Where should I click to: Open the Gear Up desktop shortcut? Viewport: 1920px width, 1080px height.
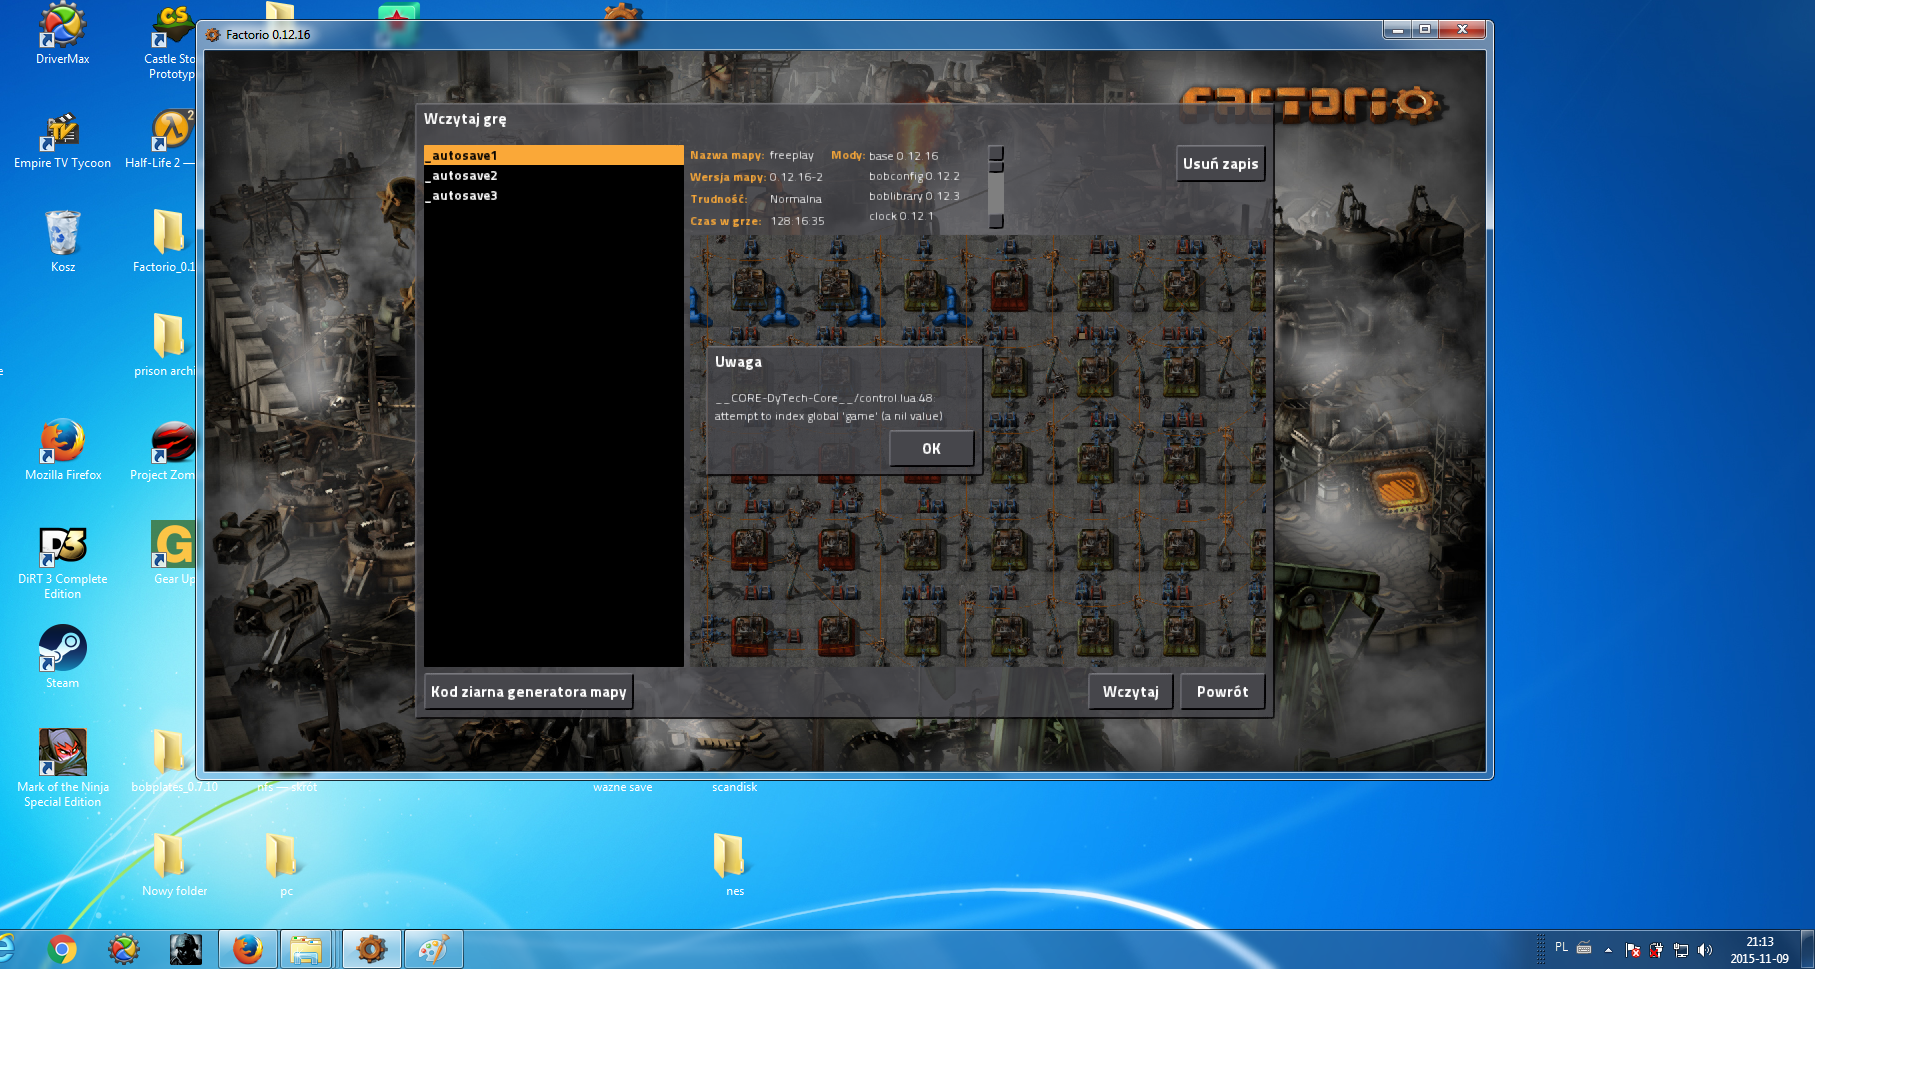pyautogui.click(x=173, y=553)
